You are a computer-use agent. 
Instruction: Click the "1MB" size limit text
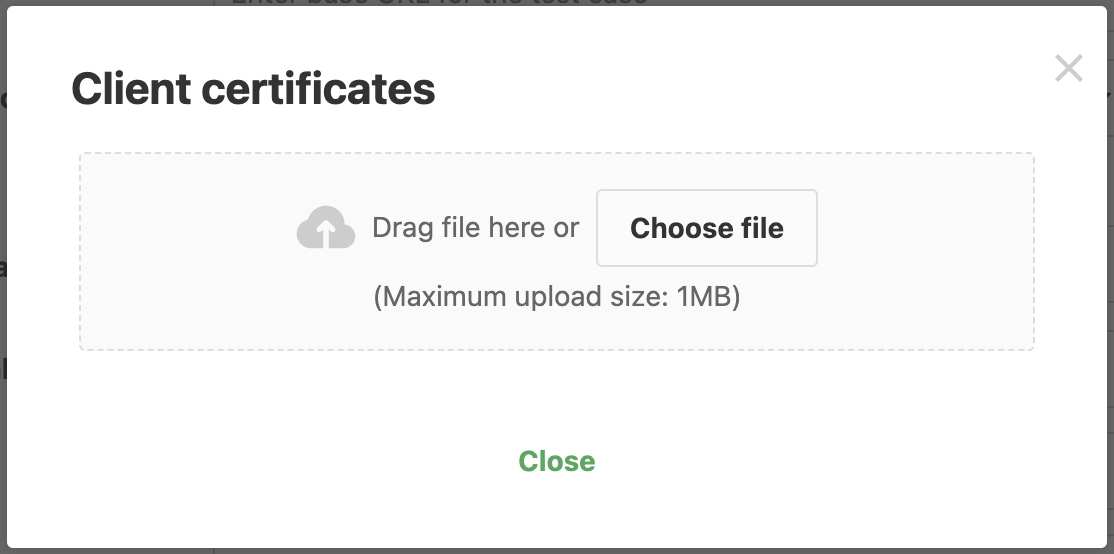[703, 296]
